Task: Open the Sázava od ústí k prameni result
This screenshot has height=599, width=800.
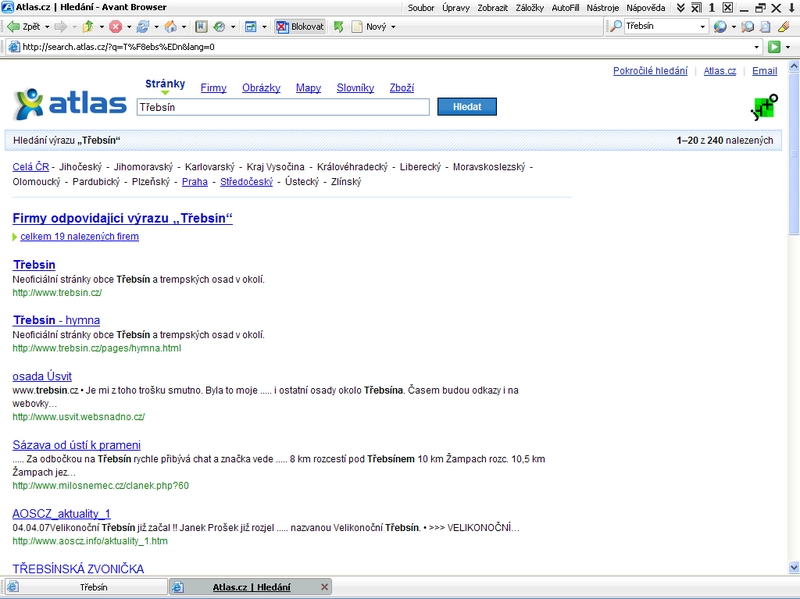Action: pos(77,445)
